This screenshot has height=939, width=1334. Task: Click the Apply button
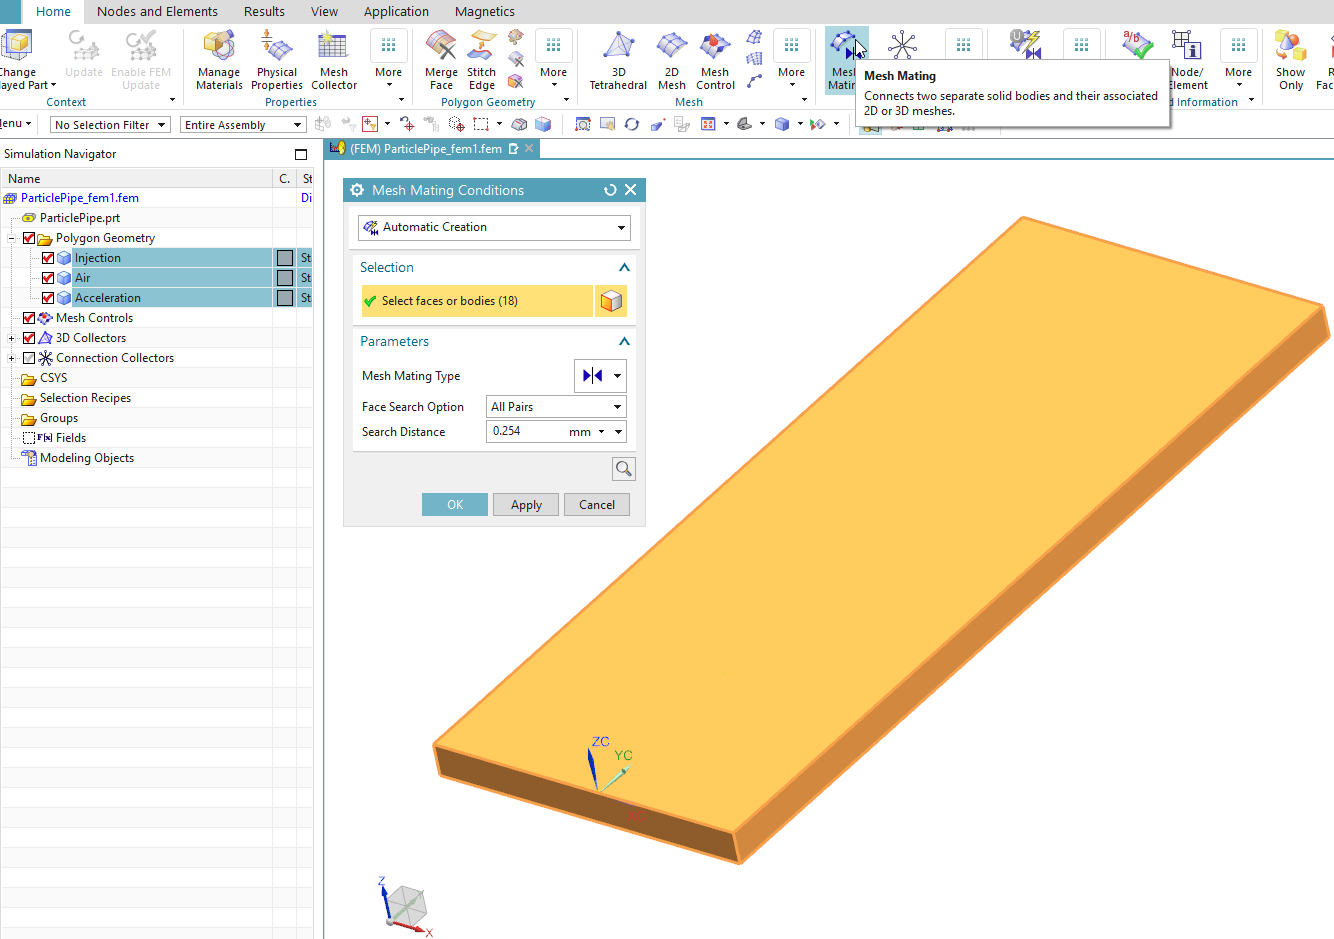526,505
